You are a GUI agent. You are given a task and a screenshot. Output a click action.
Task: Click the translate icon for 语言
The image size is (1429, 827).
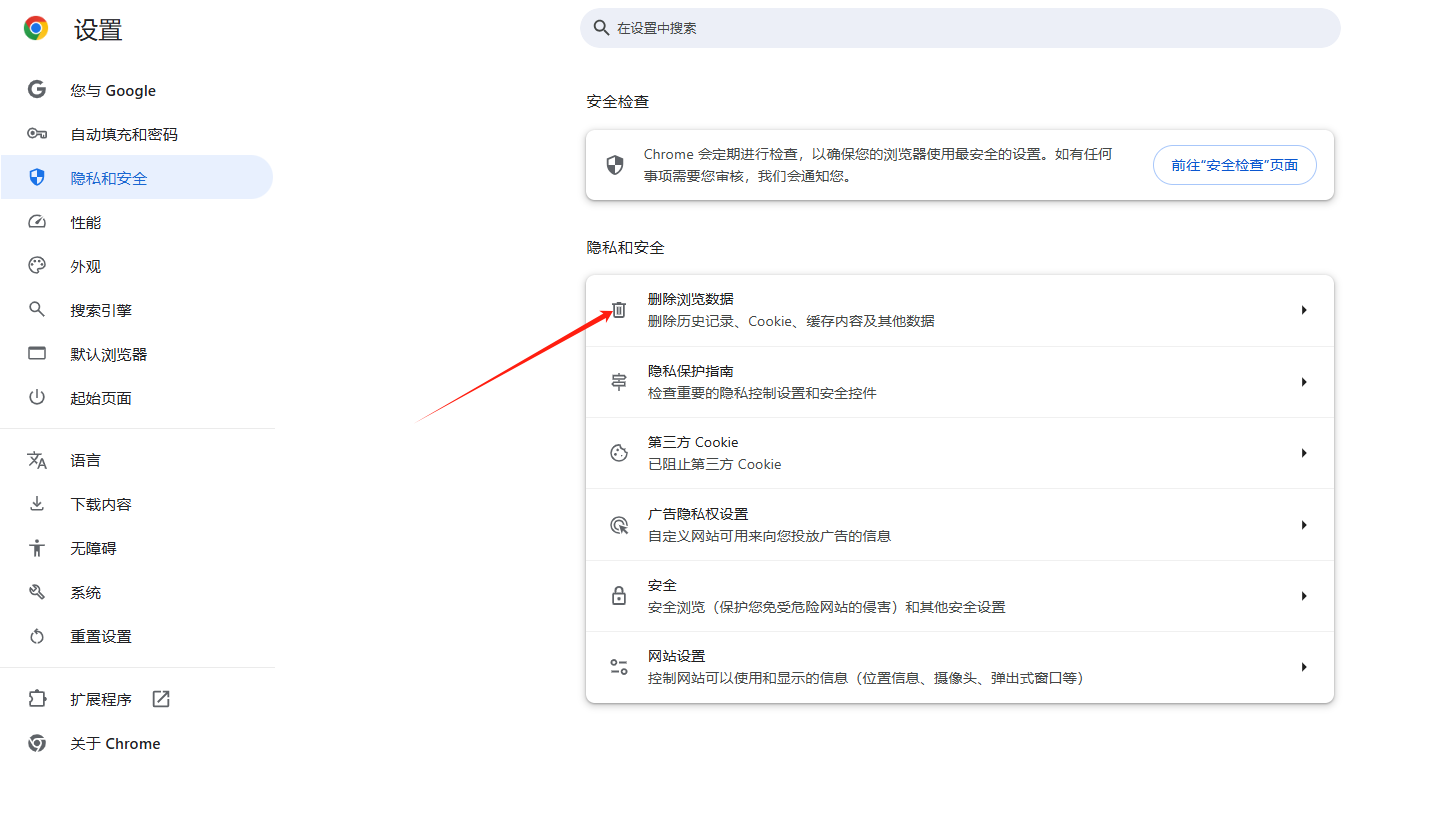pos(37,460)
